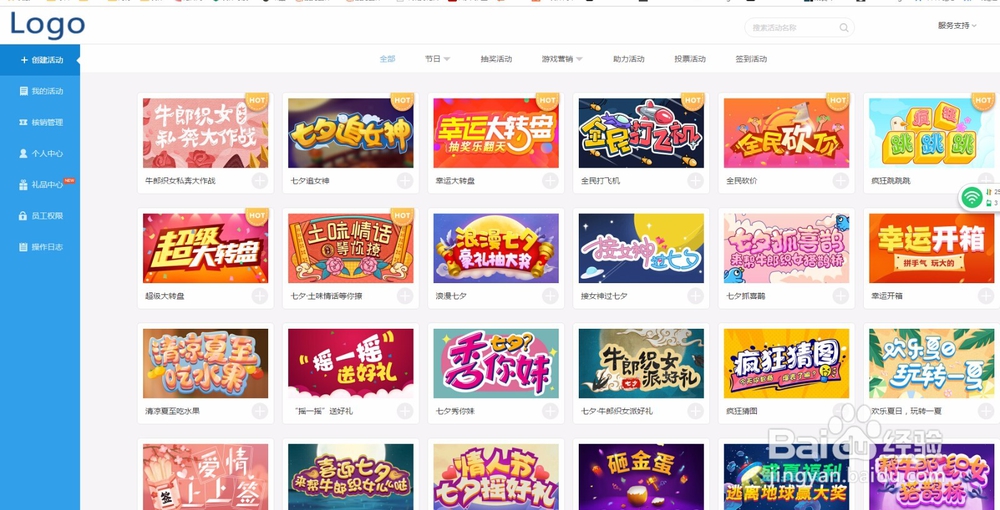
Task: Click the title text 接女神过七夕
Action: (x=604, y=296)
